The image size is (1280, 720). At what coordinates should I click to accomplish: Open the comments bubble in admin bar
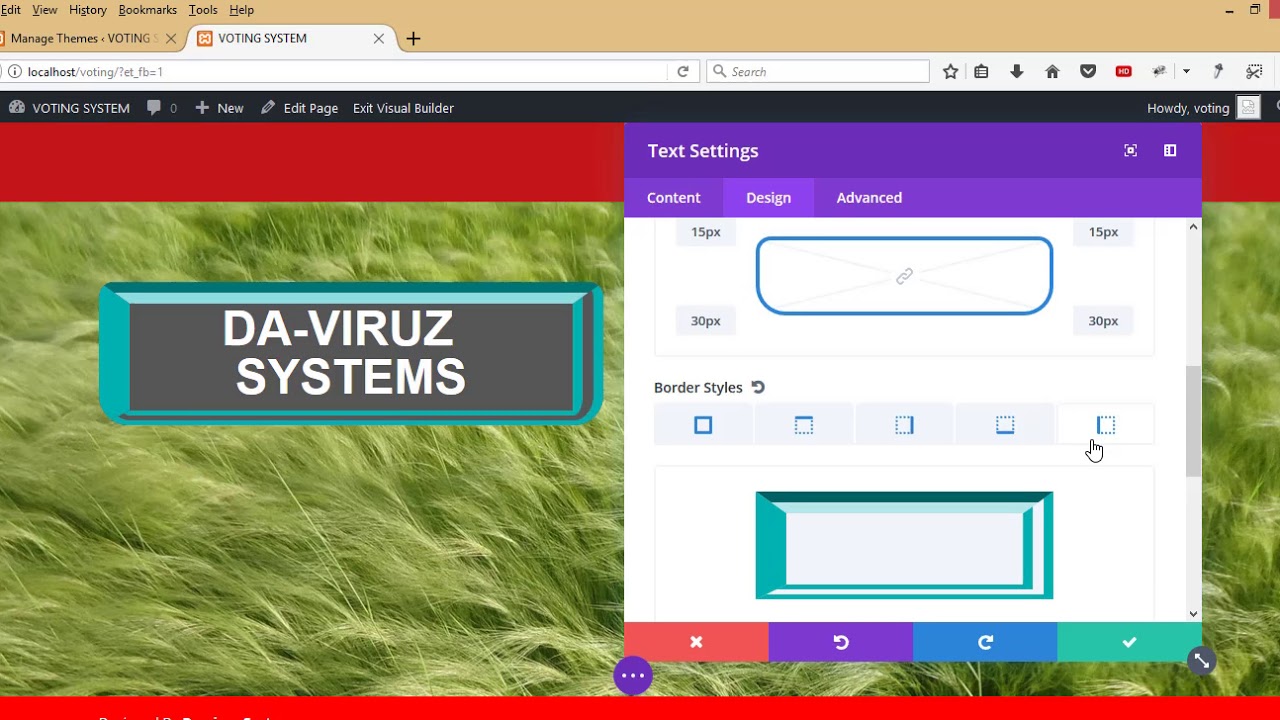pos(162,108)
